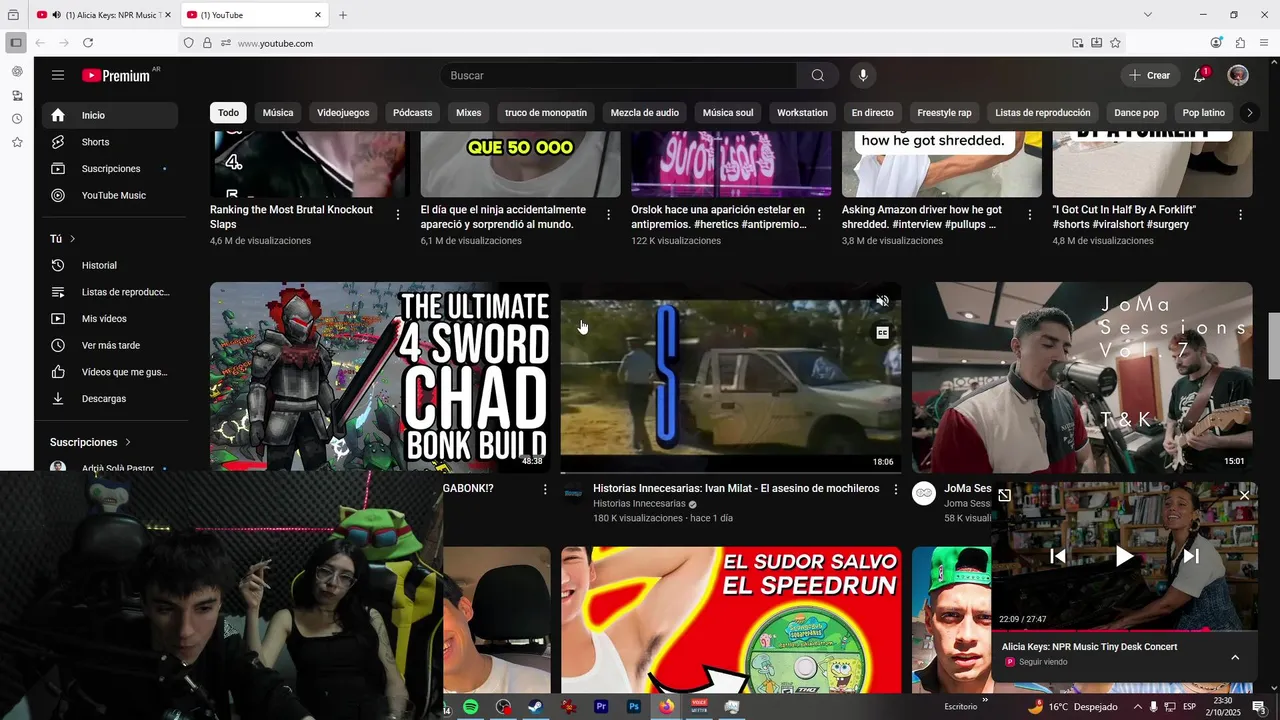Open Spotify from the taskbar
Screen dimensions: 1280x720
[x=471, y=707]
